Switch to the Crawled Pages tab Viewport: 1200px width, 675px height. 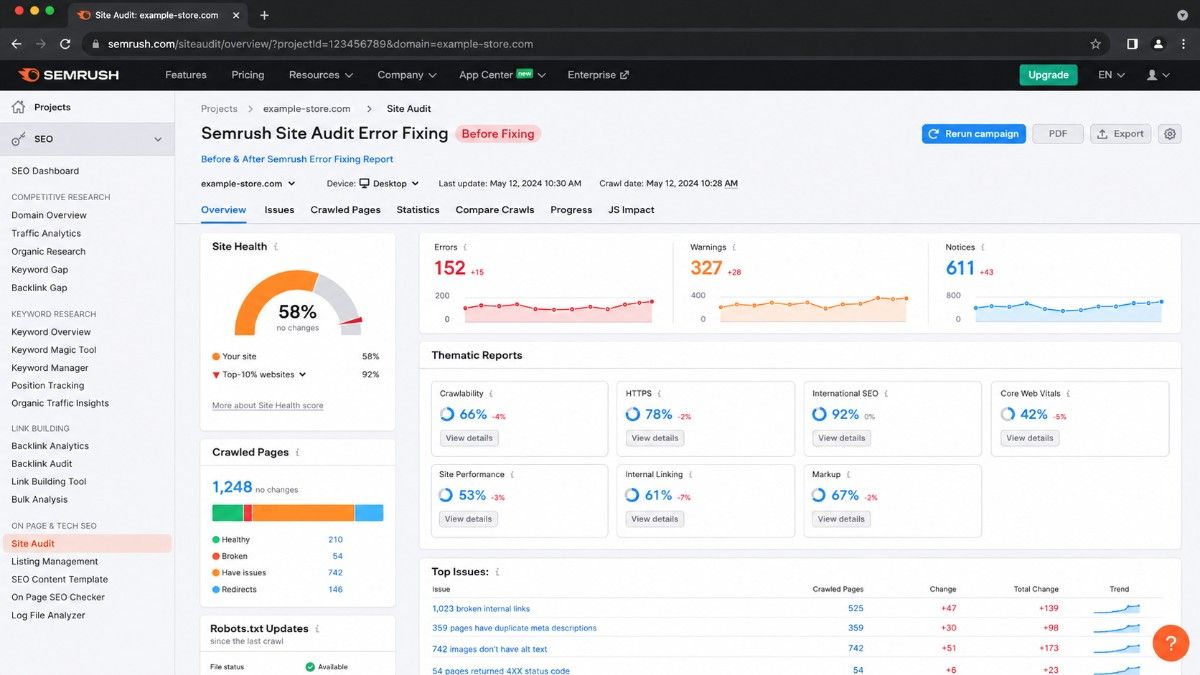pos(345,210)
